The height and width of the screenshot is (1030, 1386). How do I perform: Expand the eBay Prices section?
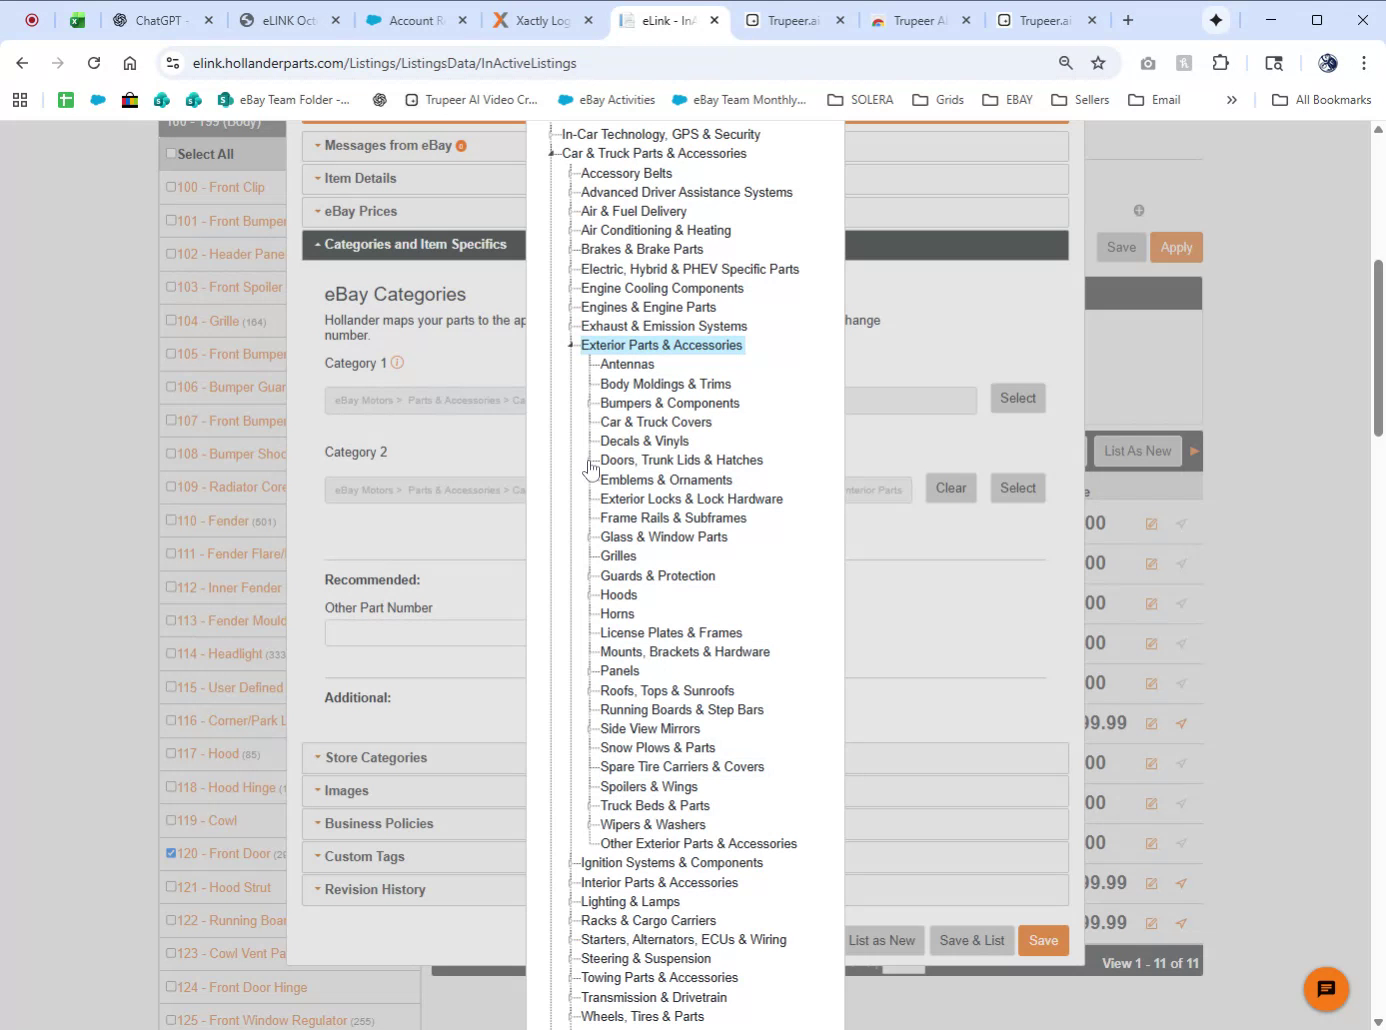(414, 211)
